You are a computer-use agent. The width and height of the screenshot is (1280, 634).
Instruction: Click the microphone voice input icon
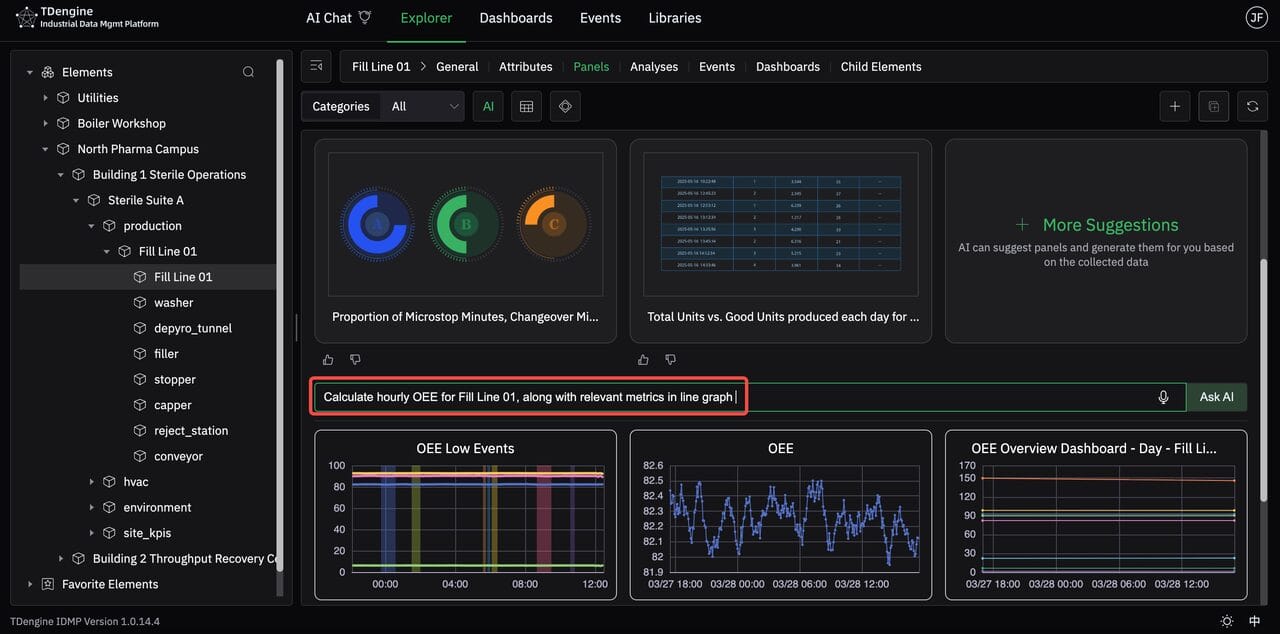tap(1163, 397)
